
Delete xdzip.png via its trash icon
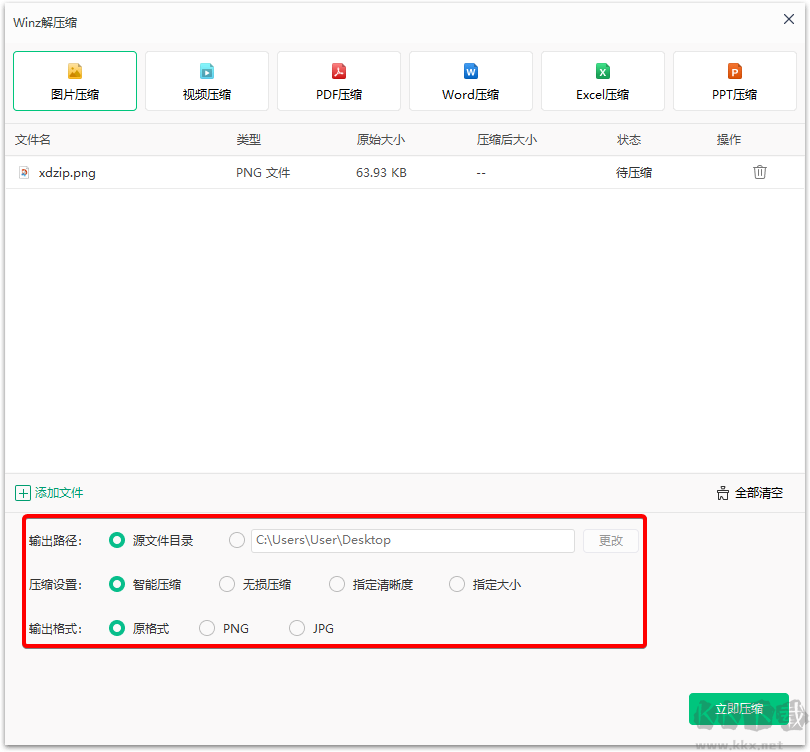point(760,172)
